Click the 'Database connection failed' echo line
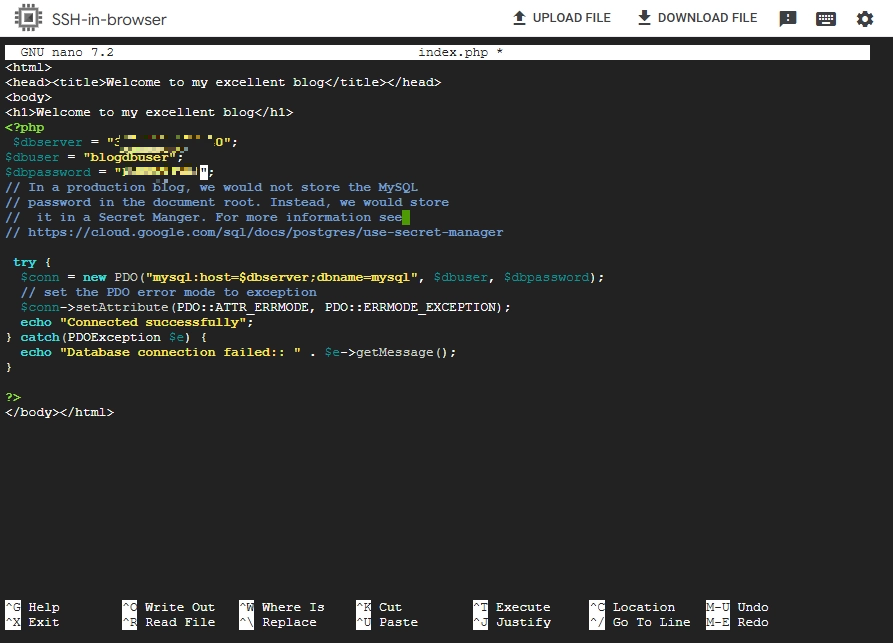 (x=238, y=352)
